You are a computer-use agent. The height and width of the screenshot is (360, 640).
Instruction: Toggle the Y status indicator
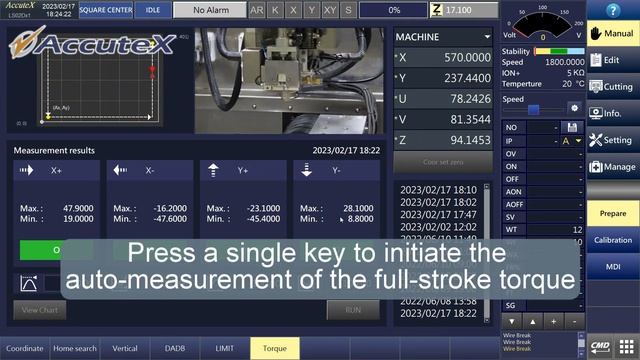311,10
